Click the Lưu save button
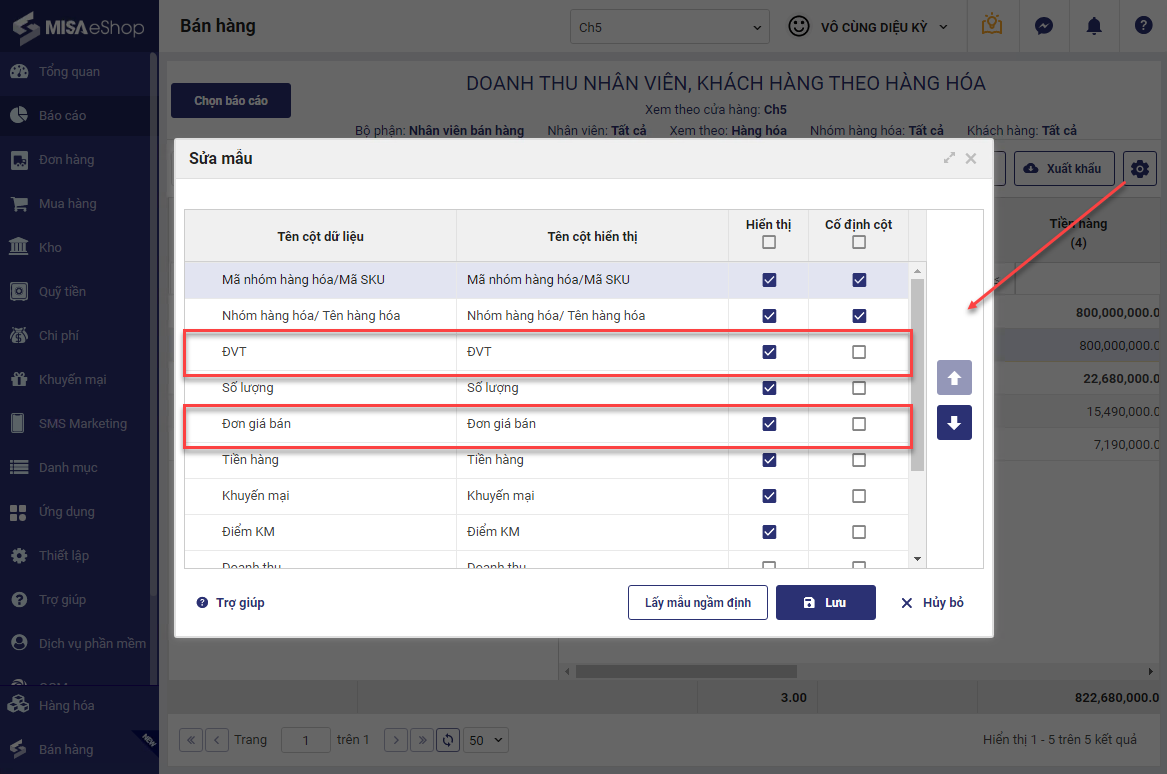Image resolution: width=1167 pixels, height=774 pixels. pos(825,603)
